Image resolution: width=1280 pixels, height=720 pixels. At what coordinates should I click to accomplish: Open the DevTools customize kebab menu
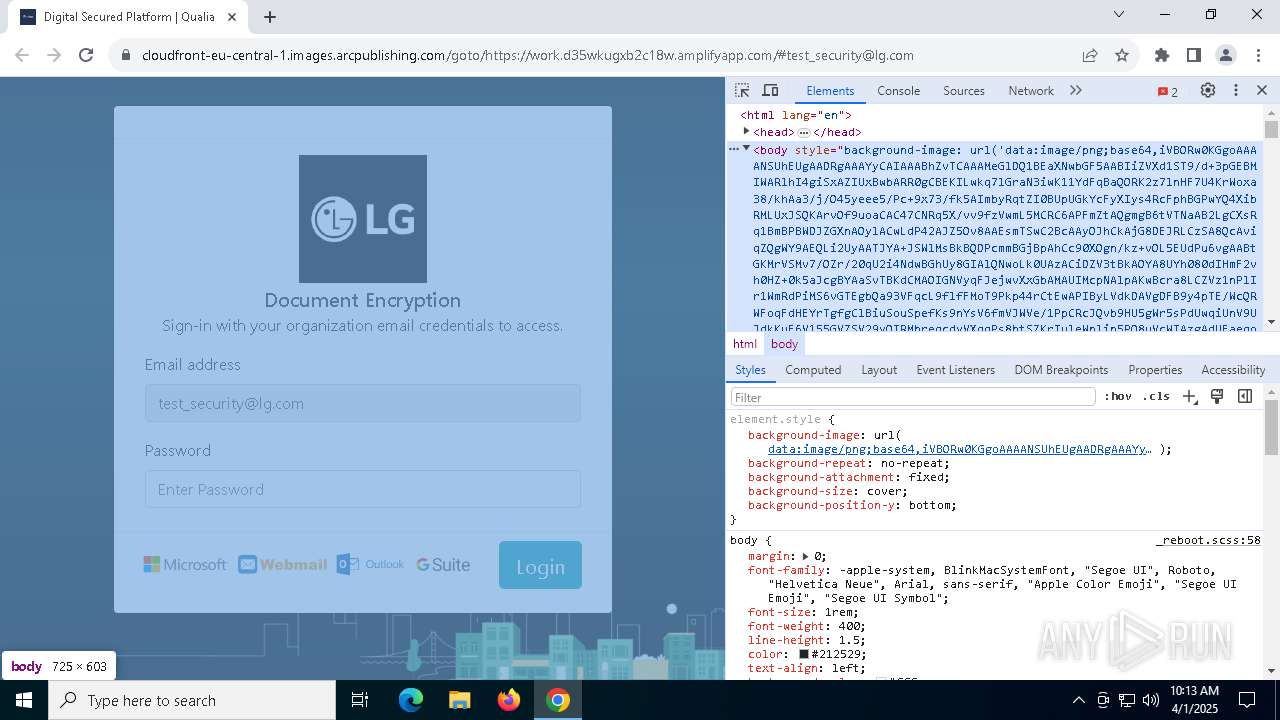pos(1236,90)
